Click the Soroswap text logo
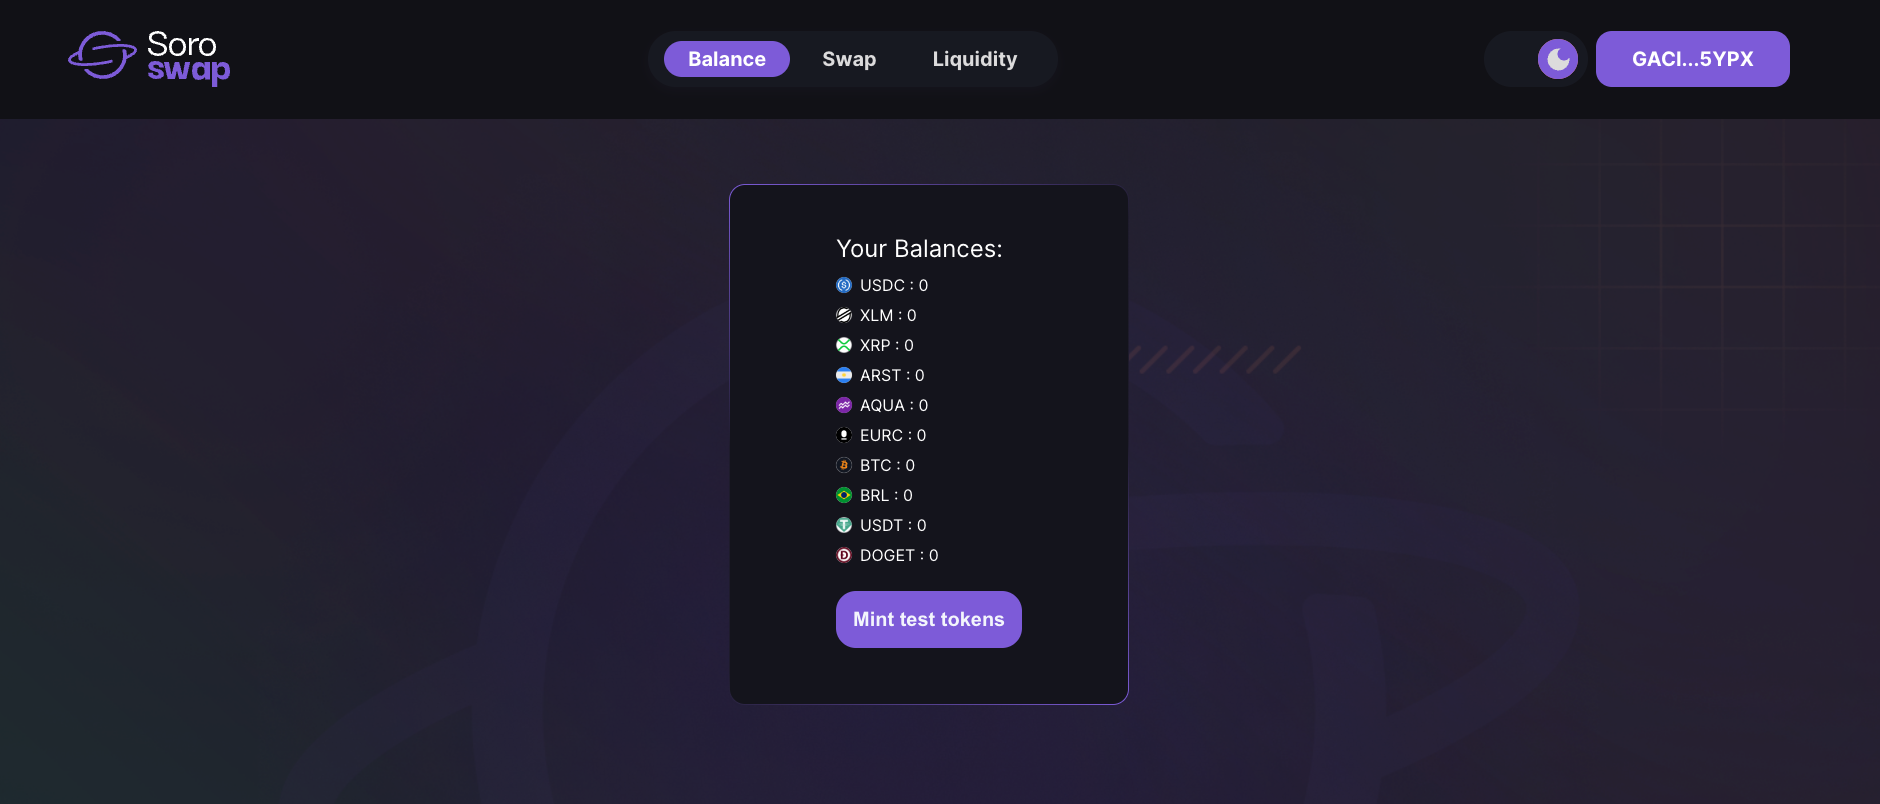This screenshot has height=804, width=1880. coord(188,57)
